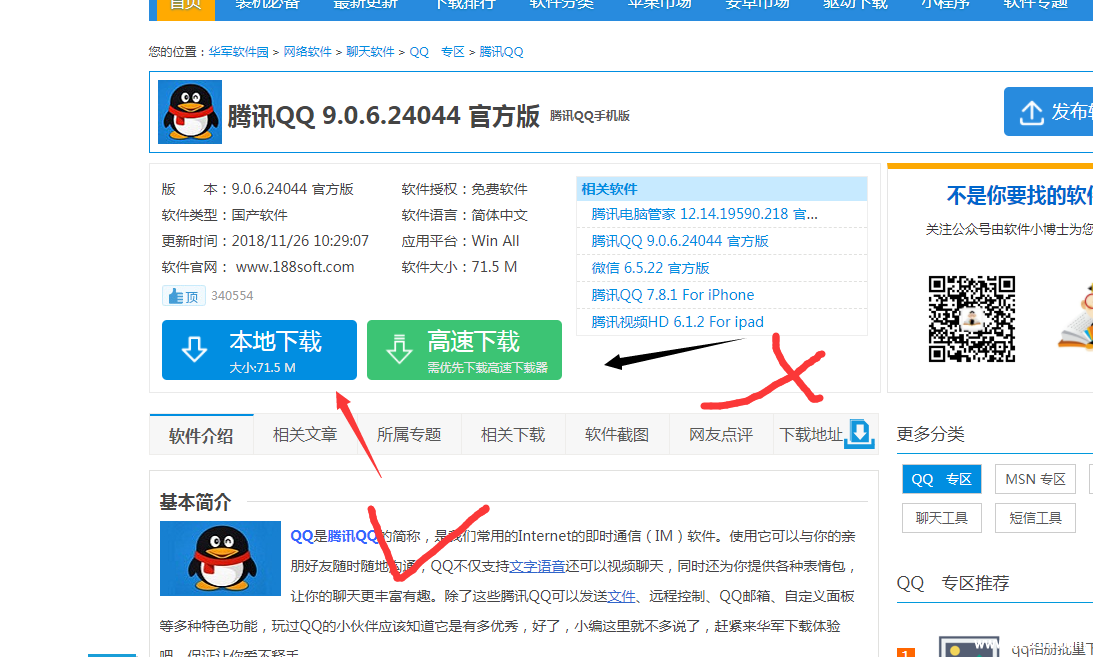Click the 聊天软件 breadcrumb link
This screenshot has height=657, width=1093.
[370, 52]
